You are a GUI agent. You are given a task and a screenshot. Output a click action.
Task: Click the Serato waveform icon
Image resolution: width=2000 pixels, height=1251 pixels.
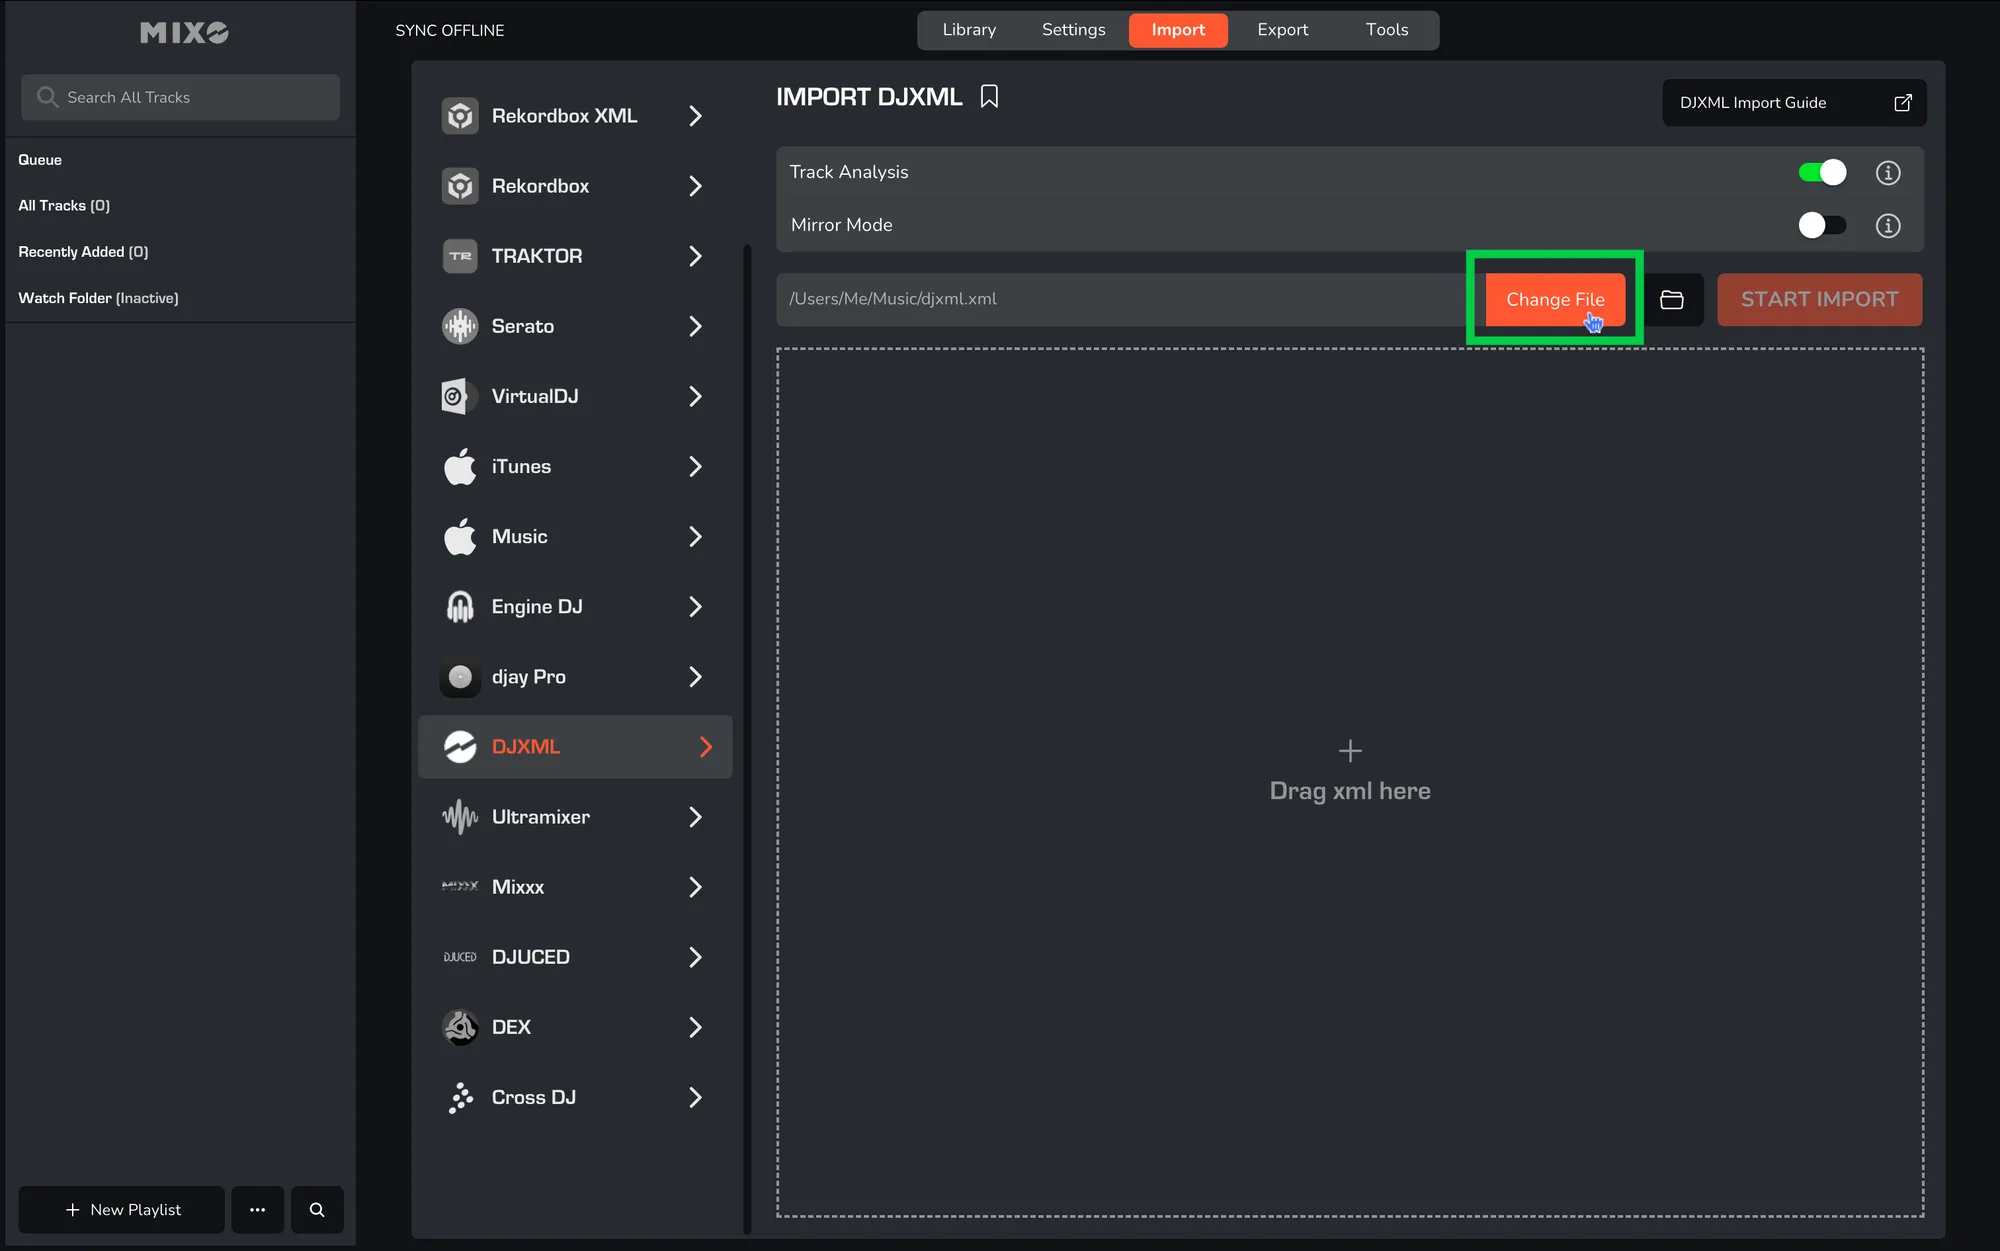(460, 326)
